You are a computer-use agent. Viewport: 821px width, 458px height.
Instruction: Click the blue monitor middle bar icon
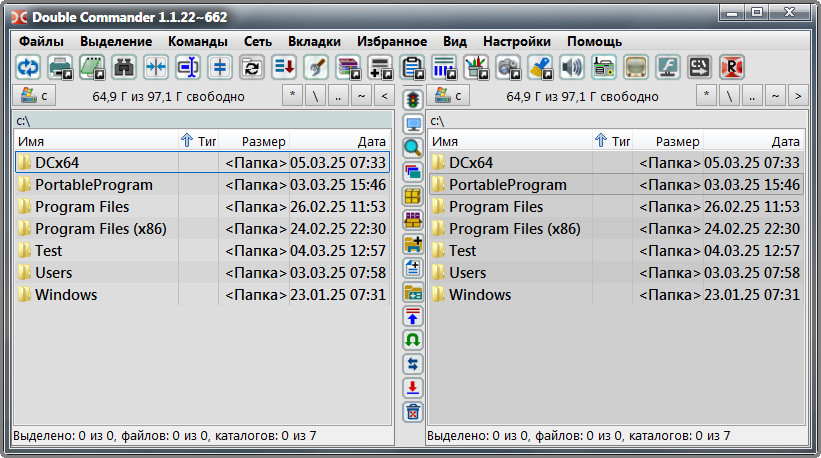tap(413, 124)
